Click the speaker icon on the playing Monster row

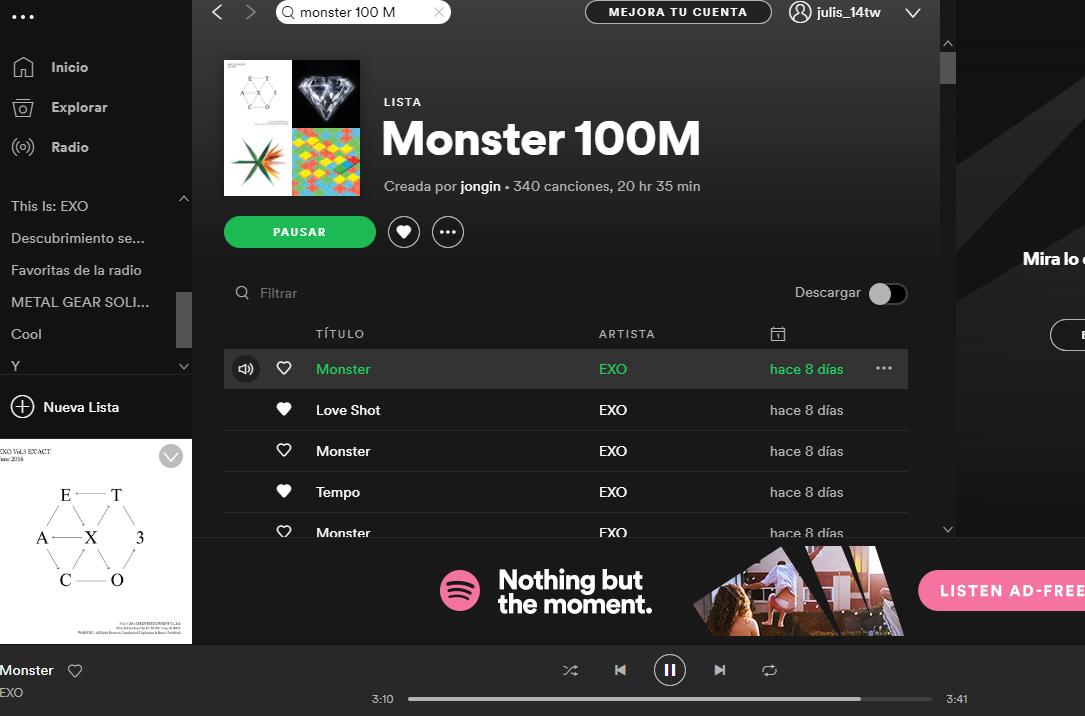click(x=246, y=369)
